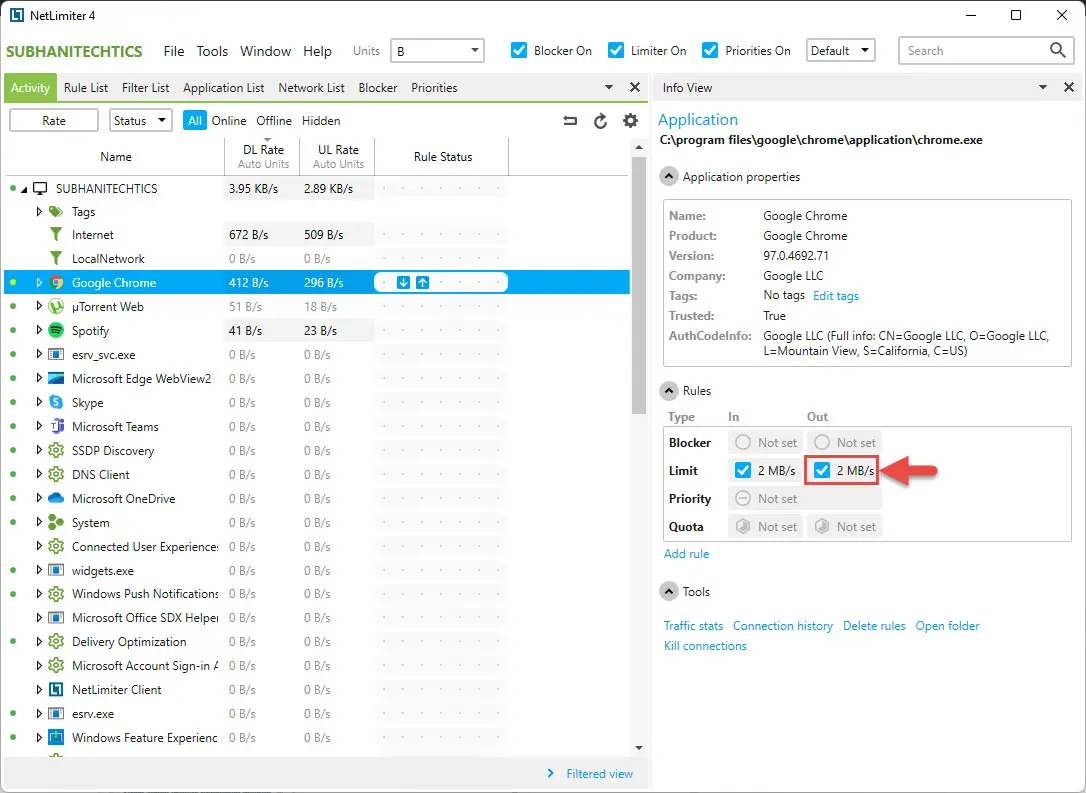This screenshot has width=1086, height=793.
Task: Toggle the Priorities On checkbox
Action: pyautogui.click(x=710, y=51)
